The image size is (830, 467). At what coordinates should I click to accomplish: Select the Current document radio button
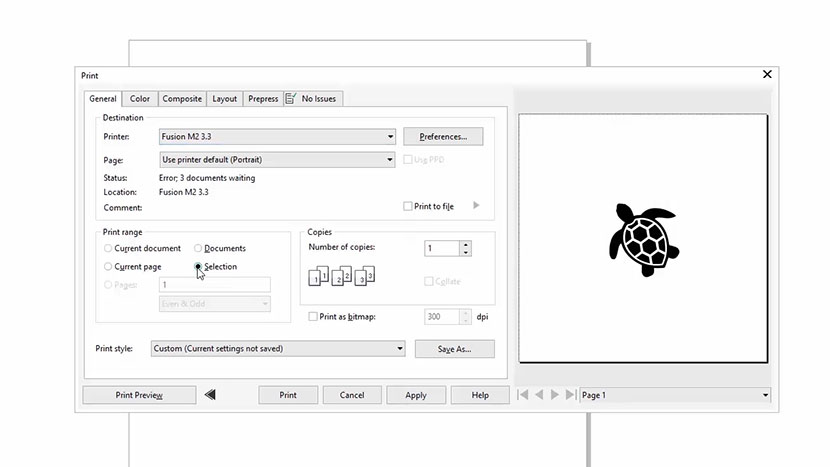pyautogui.click(x=108, y=248)
